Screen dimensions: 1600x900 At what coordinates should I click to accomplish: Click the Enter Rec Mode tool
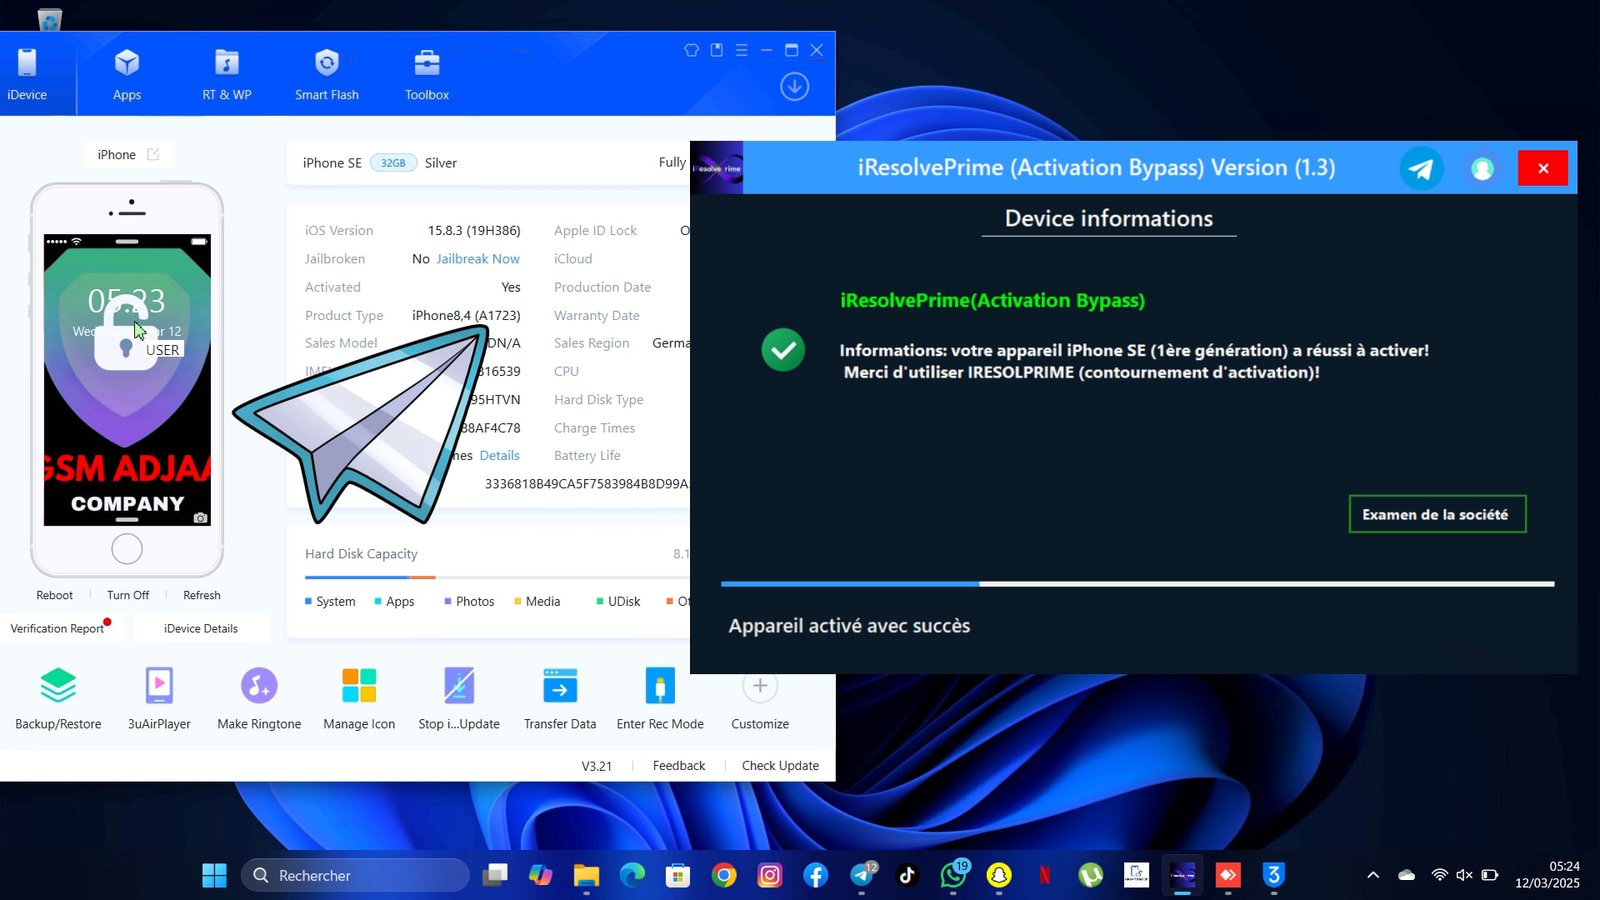click(660, 698)
